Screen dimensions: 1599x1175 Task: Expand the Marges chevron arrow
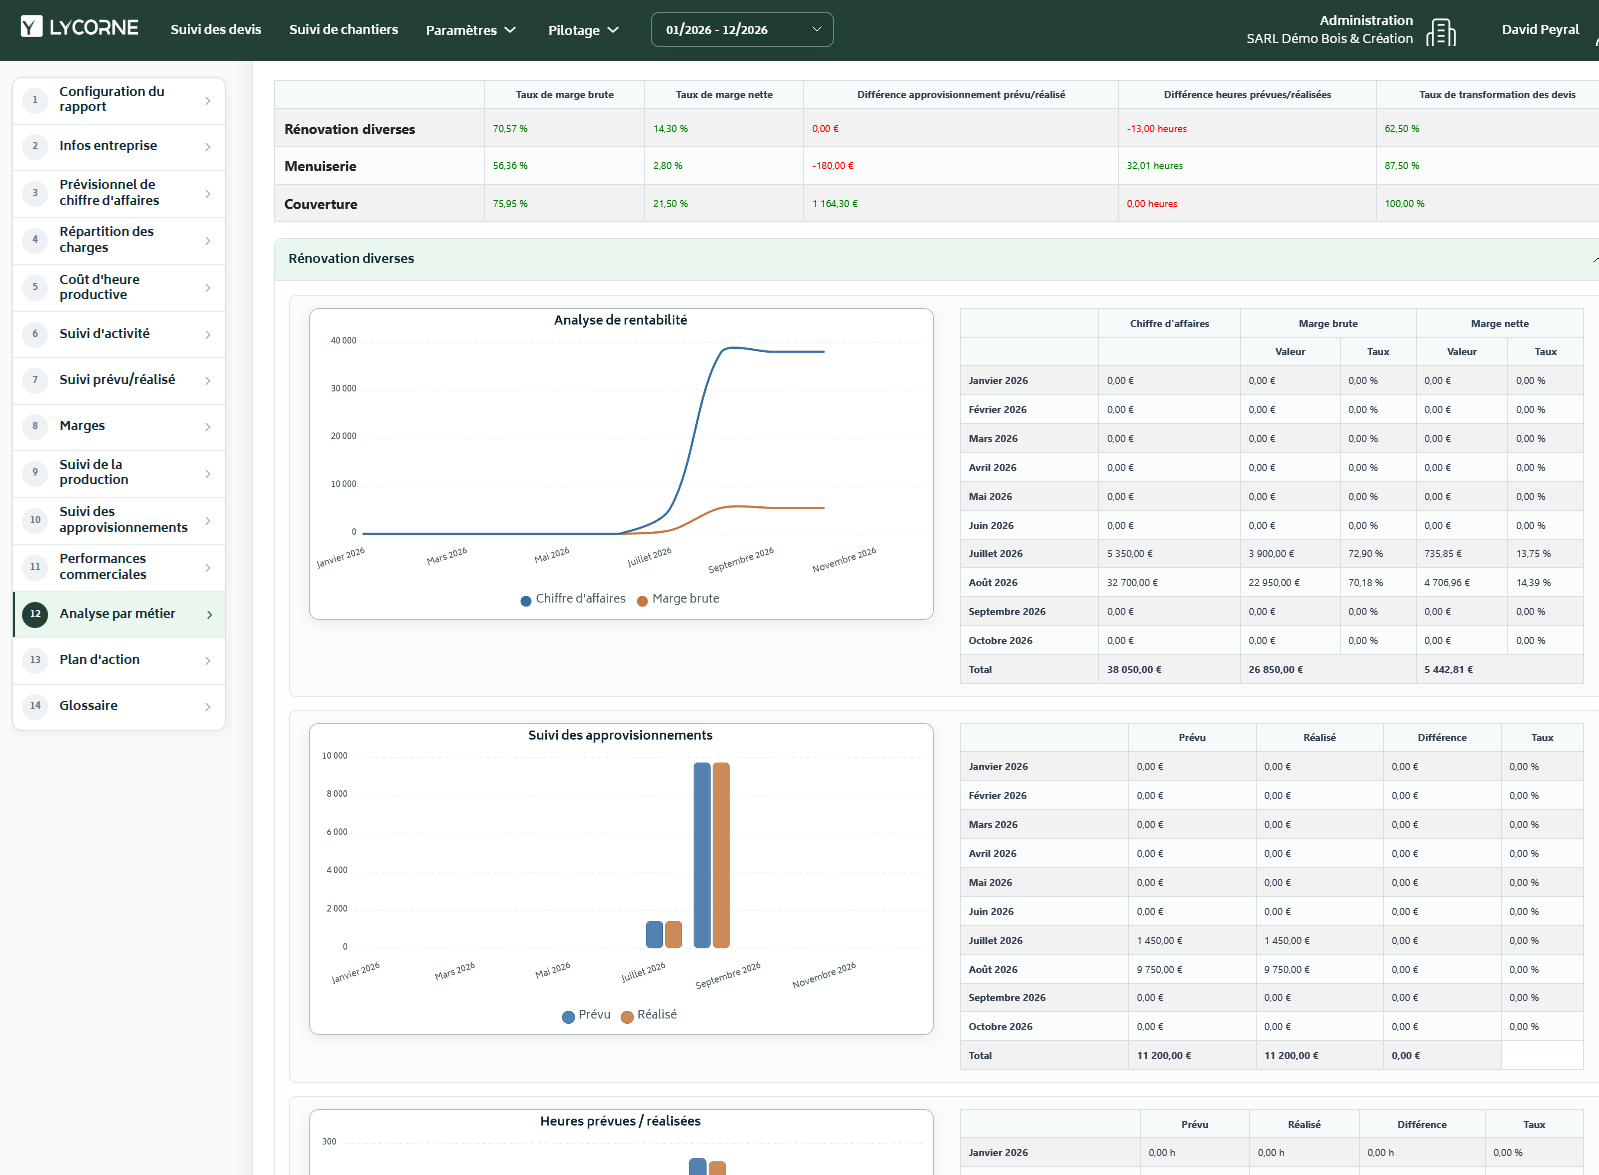pyautogui.click(x=208, y=427)
